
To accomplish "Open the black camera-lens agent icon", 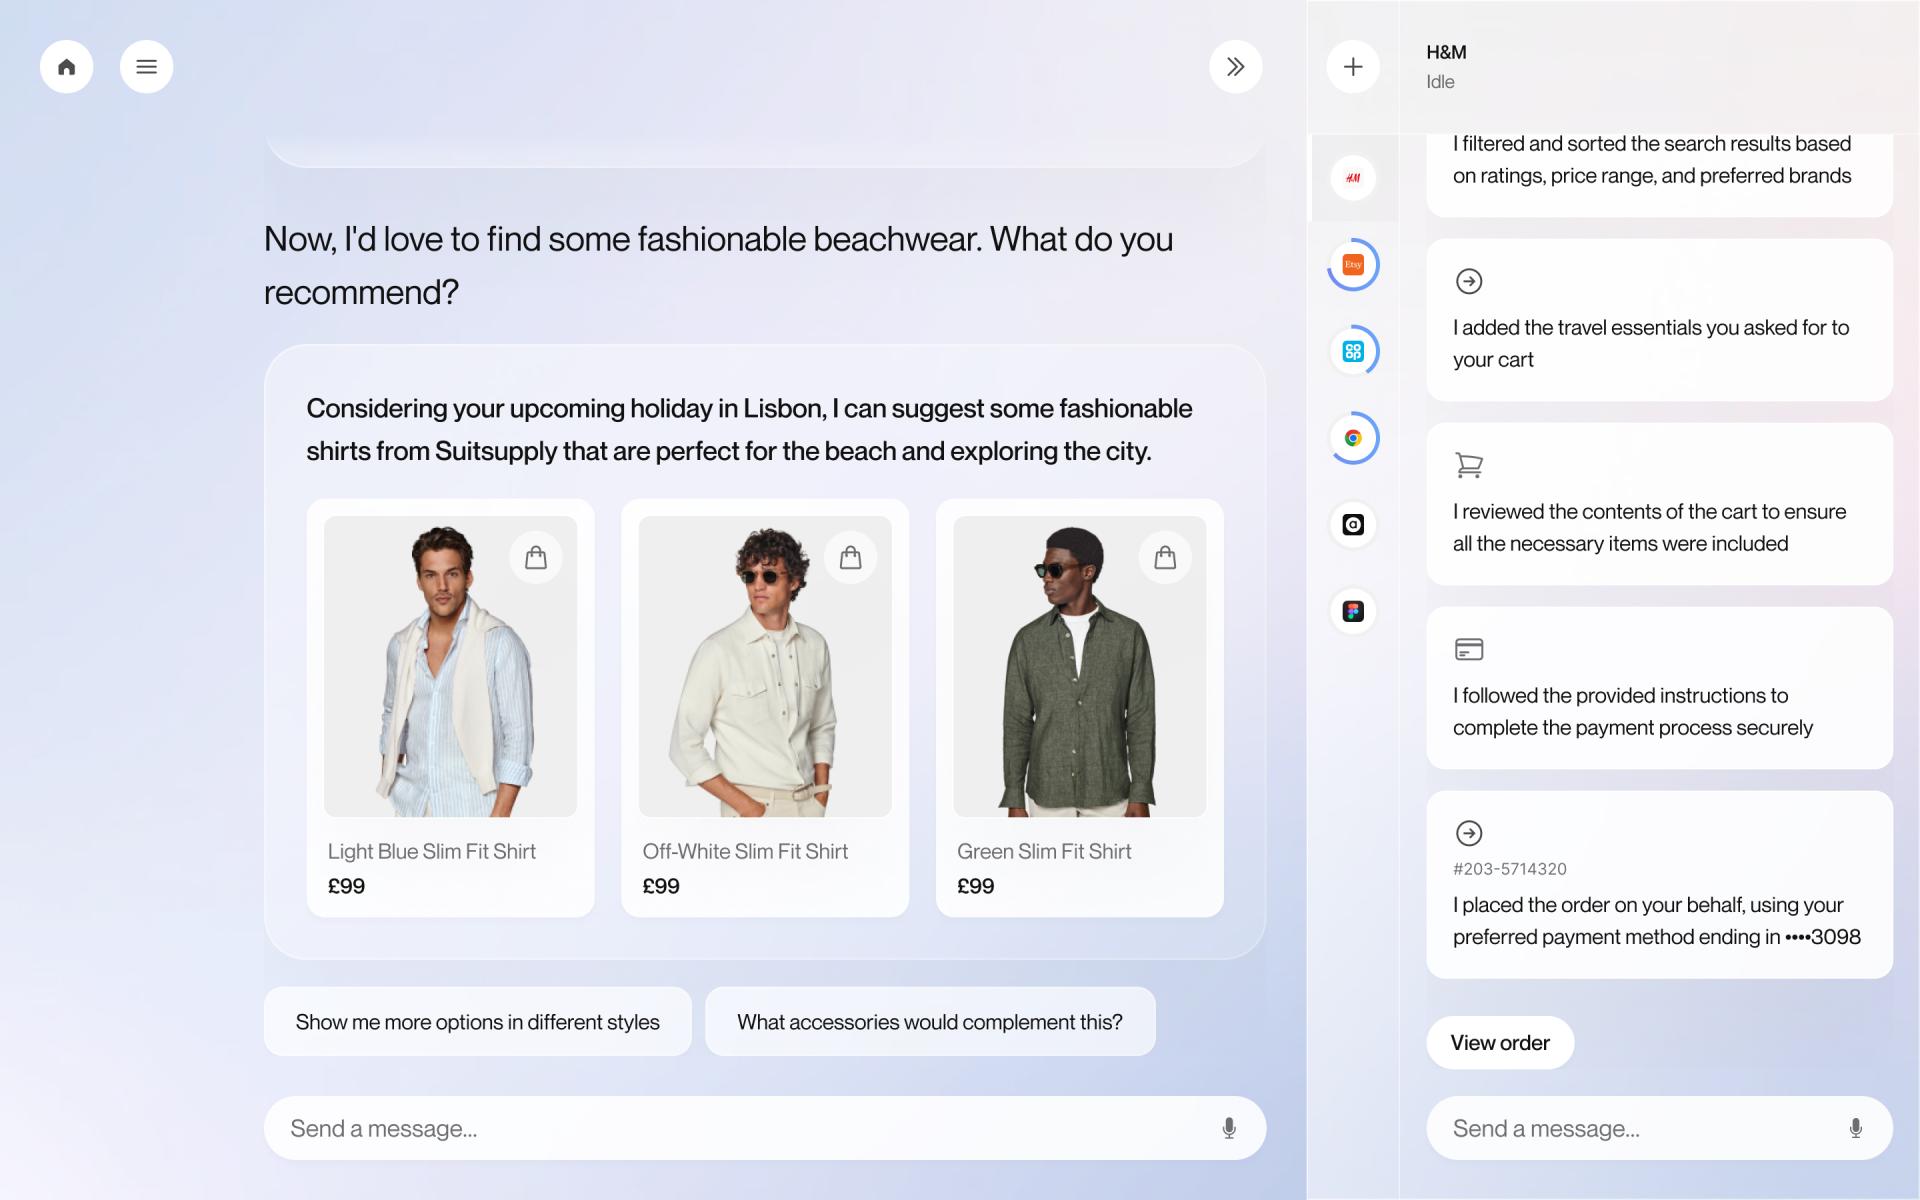I will tap(1353, 525).
